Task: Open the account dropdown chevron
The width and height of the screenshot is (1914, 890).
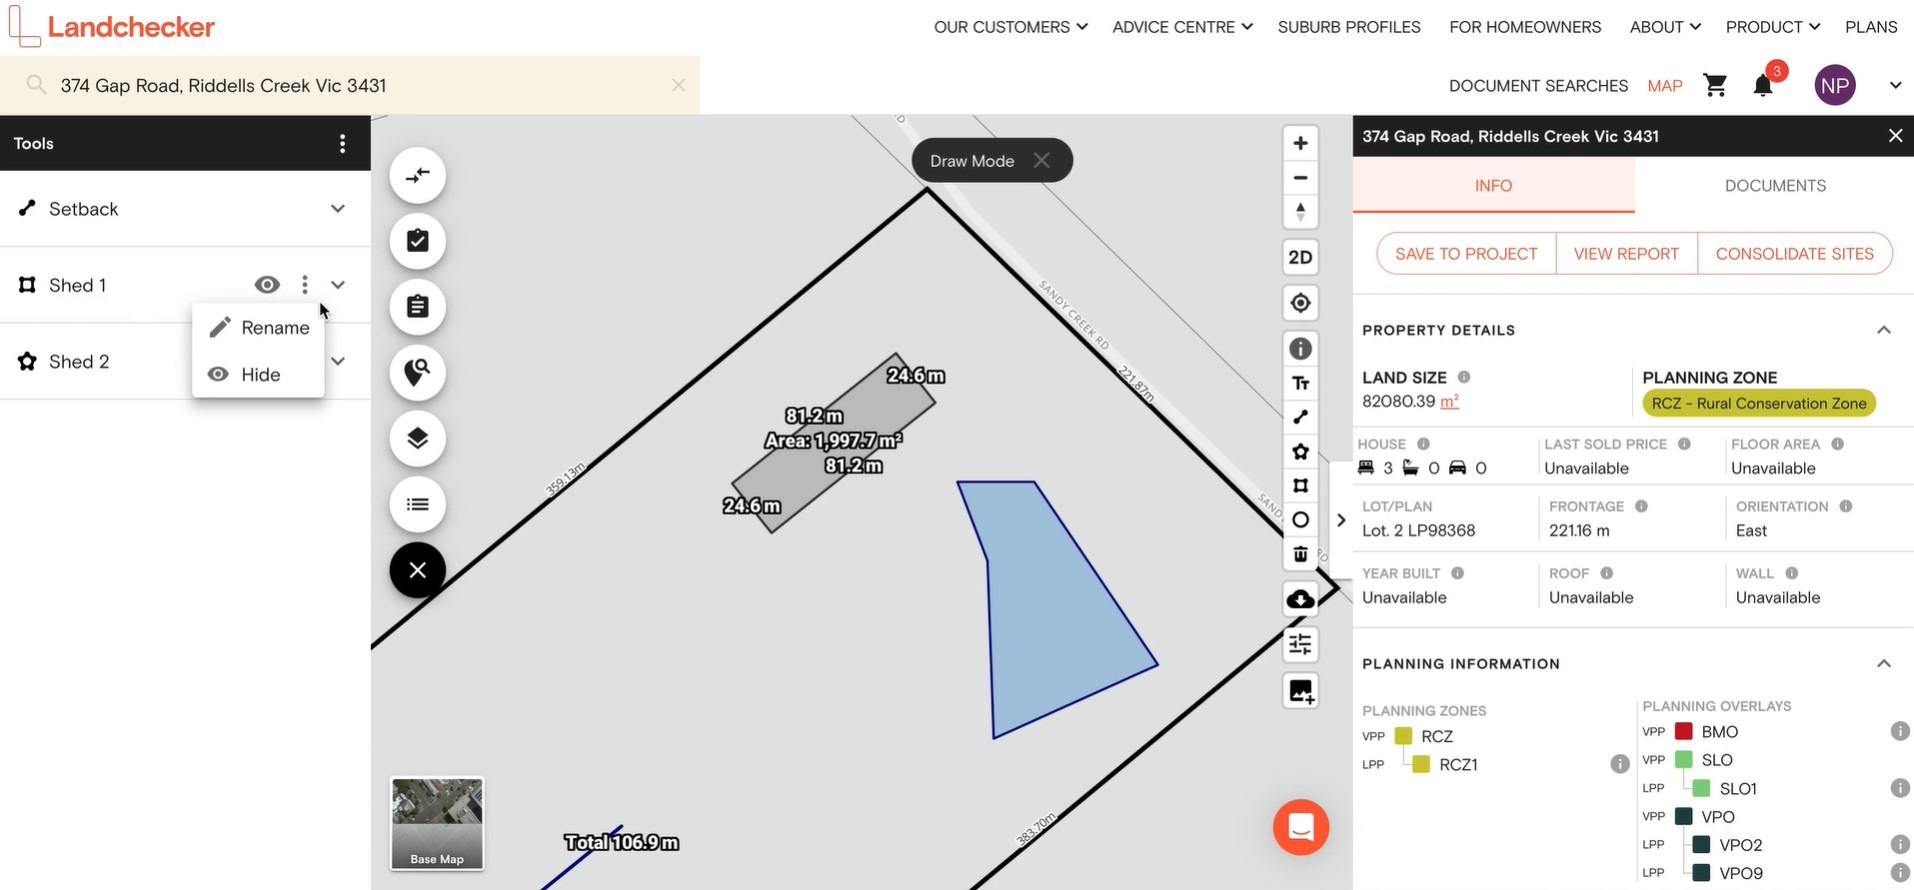Action: tap(1895, 86)
